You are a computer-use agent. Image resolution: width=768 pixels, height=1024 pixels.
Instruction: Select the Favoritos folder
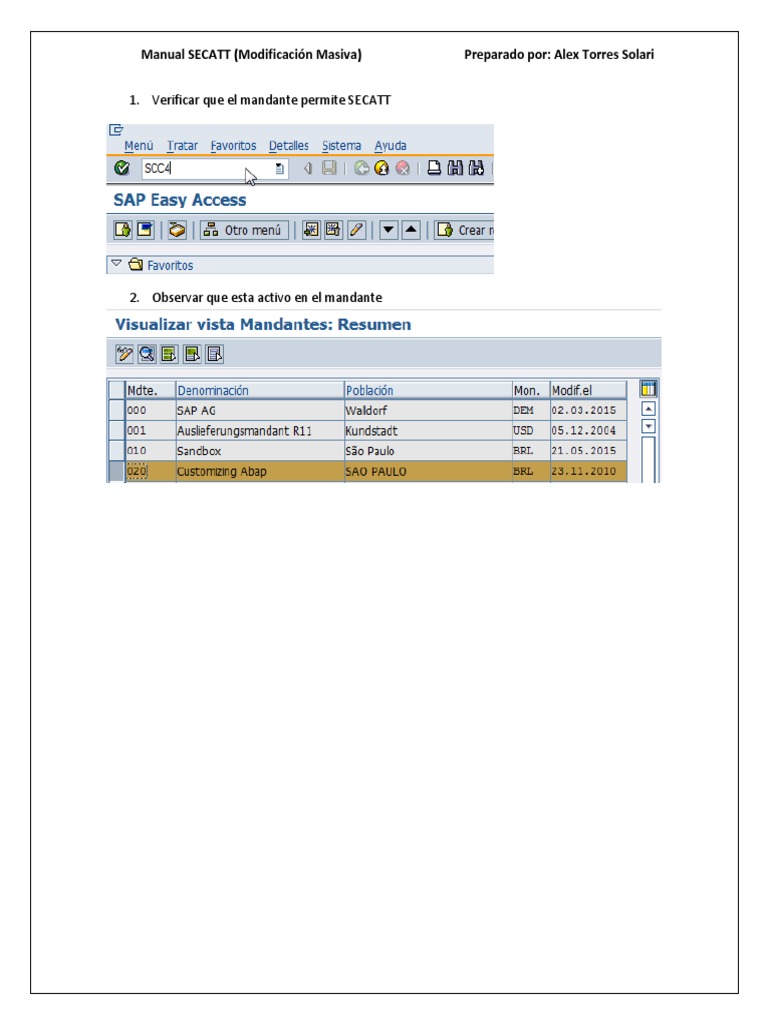[x=161, y=265]
